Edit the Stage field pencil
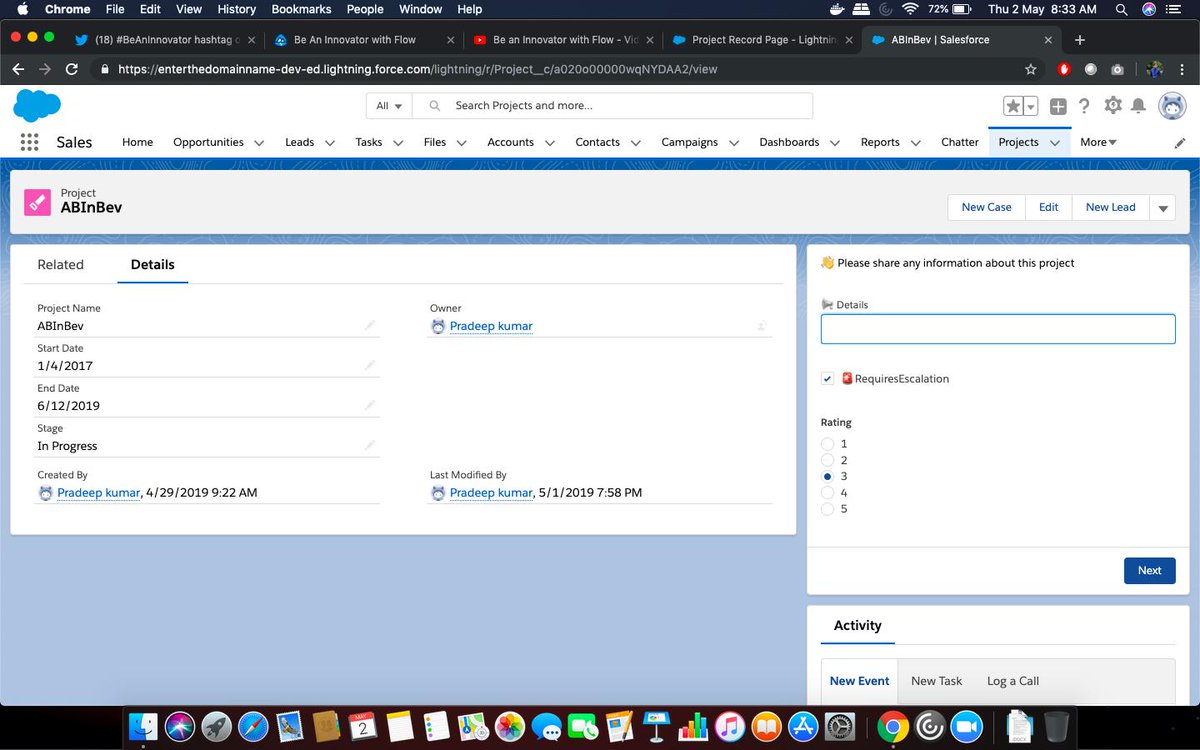Viewport: 1200px width, 750px height. 370,445
